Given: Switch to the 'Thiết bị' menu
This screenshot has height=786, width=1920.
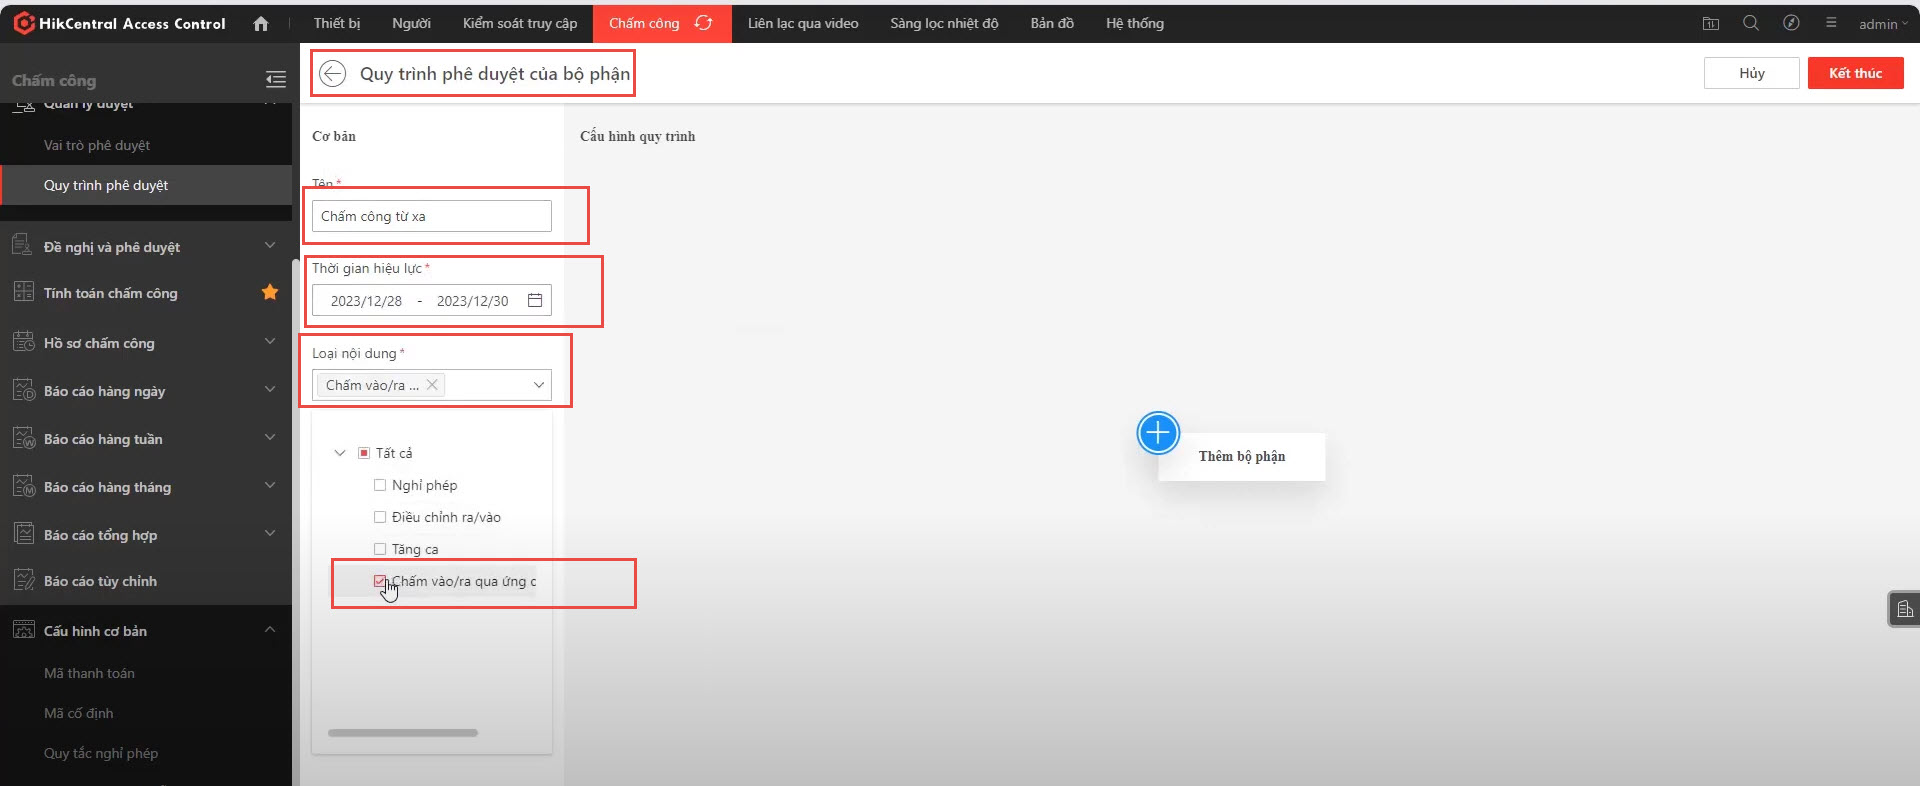Looking at the screenshot, I should click(337, 23).
